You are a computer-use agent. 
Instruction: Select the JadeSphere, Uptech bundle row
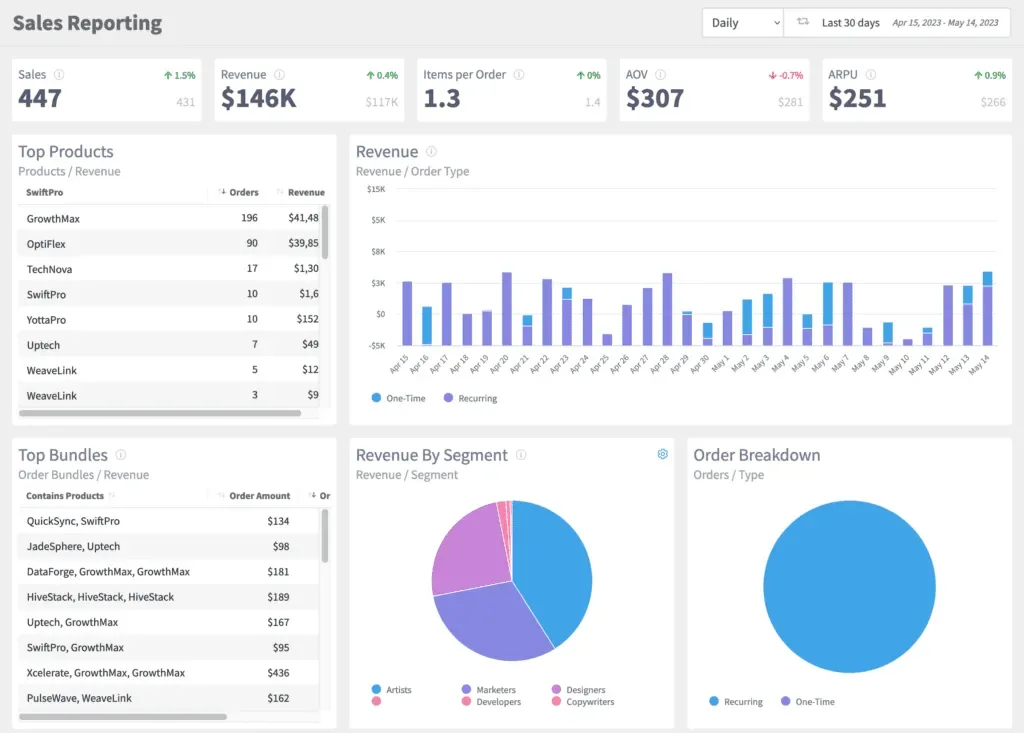point(168,547)
